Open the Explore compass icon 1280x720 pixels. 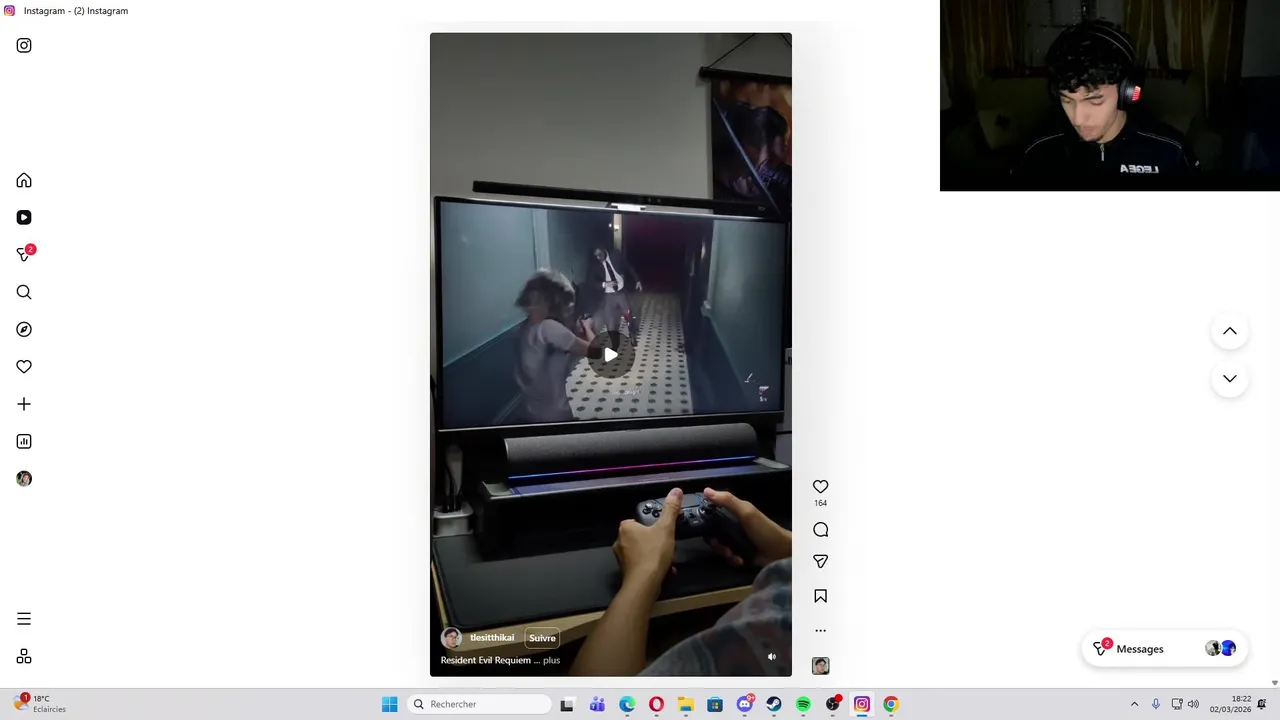pos(24,329)
